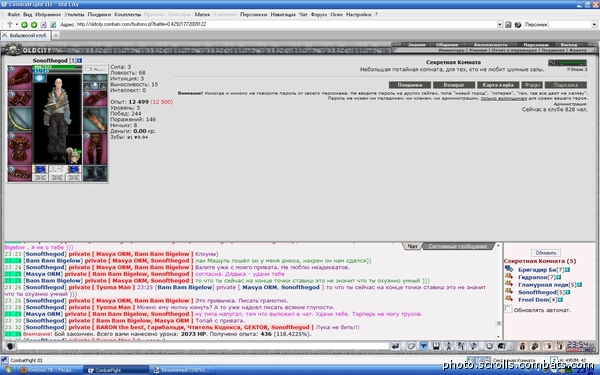This screenshot has width=600, height=375.
Task: Click the chat scrollbar down arrow
Action: click(x=499, y=336)
